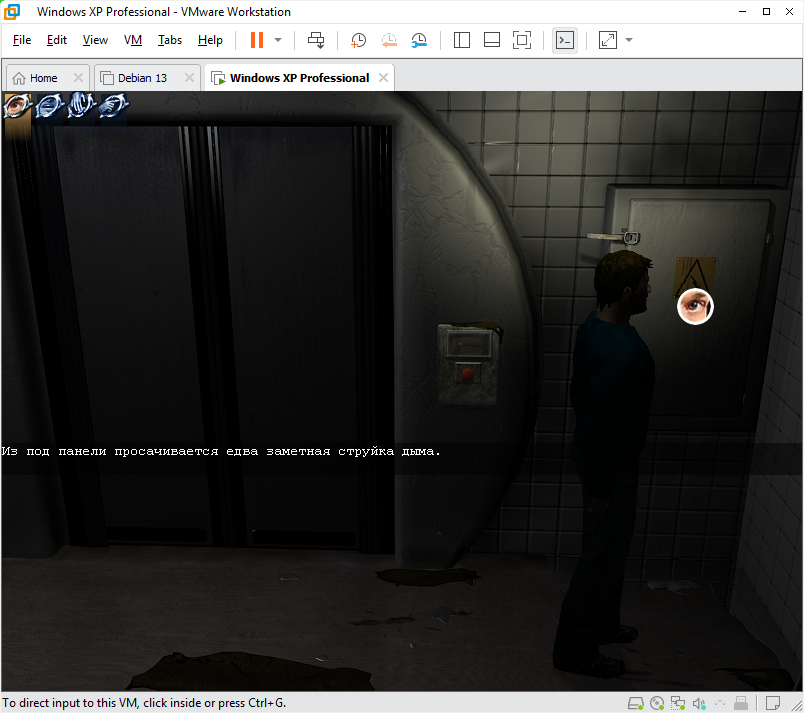This screenshot has height=713, width=804.
Task: Switch to the Debian 13 tab
Action: (x=141, y=78)
